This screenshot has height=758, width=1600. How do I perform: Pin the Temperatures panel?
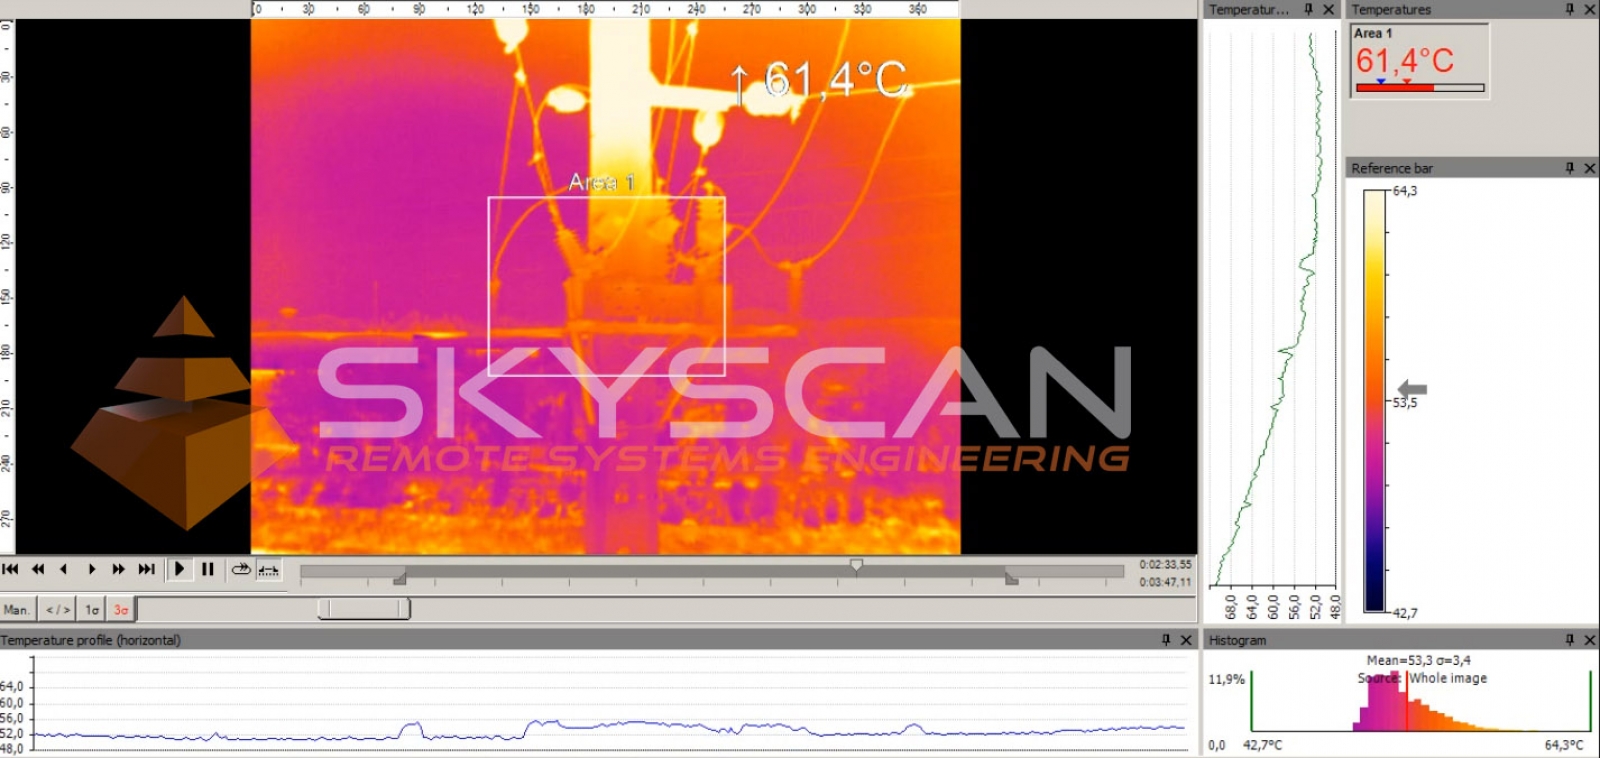(x=1569, y=9)
